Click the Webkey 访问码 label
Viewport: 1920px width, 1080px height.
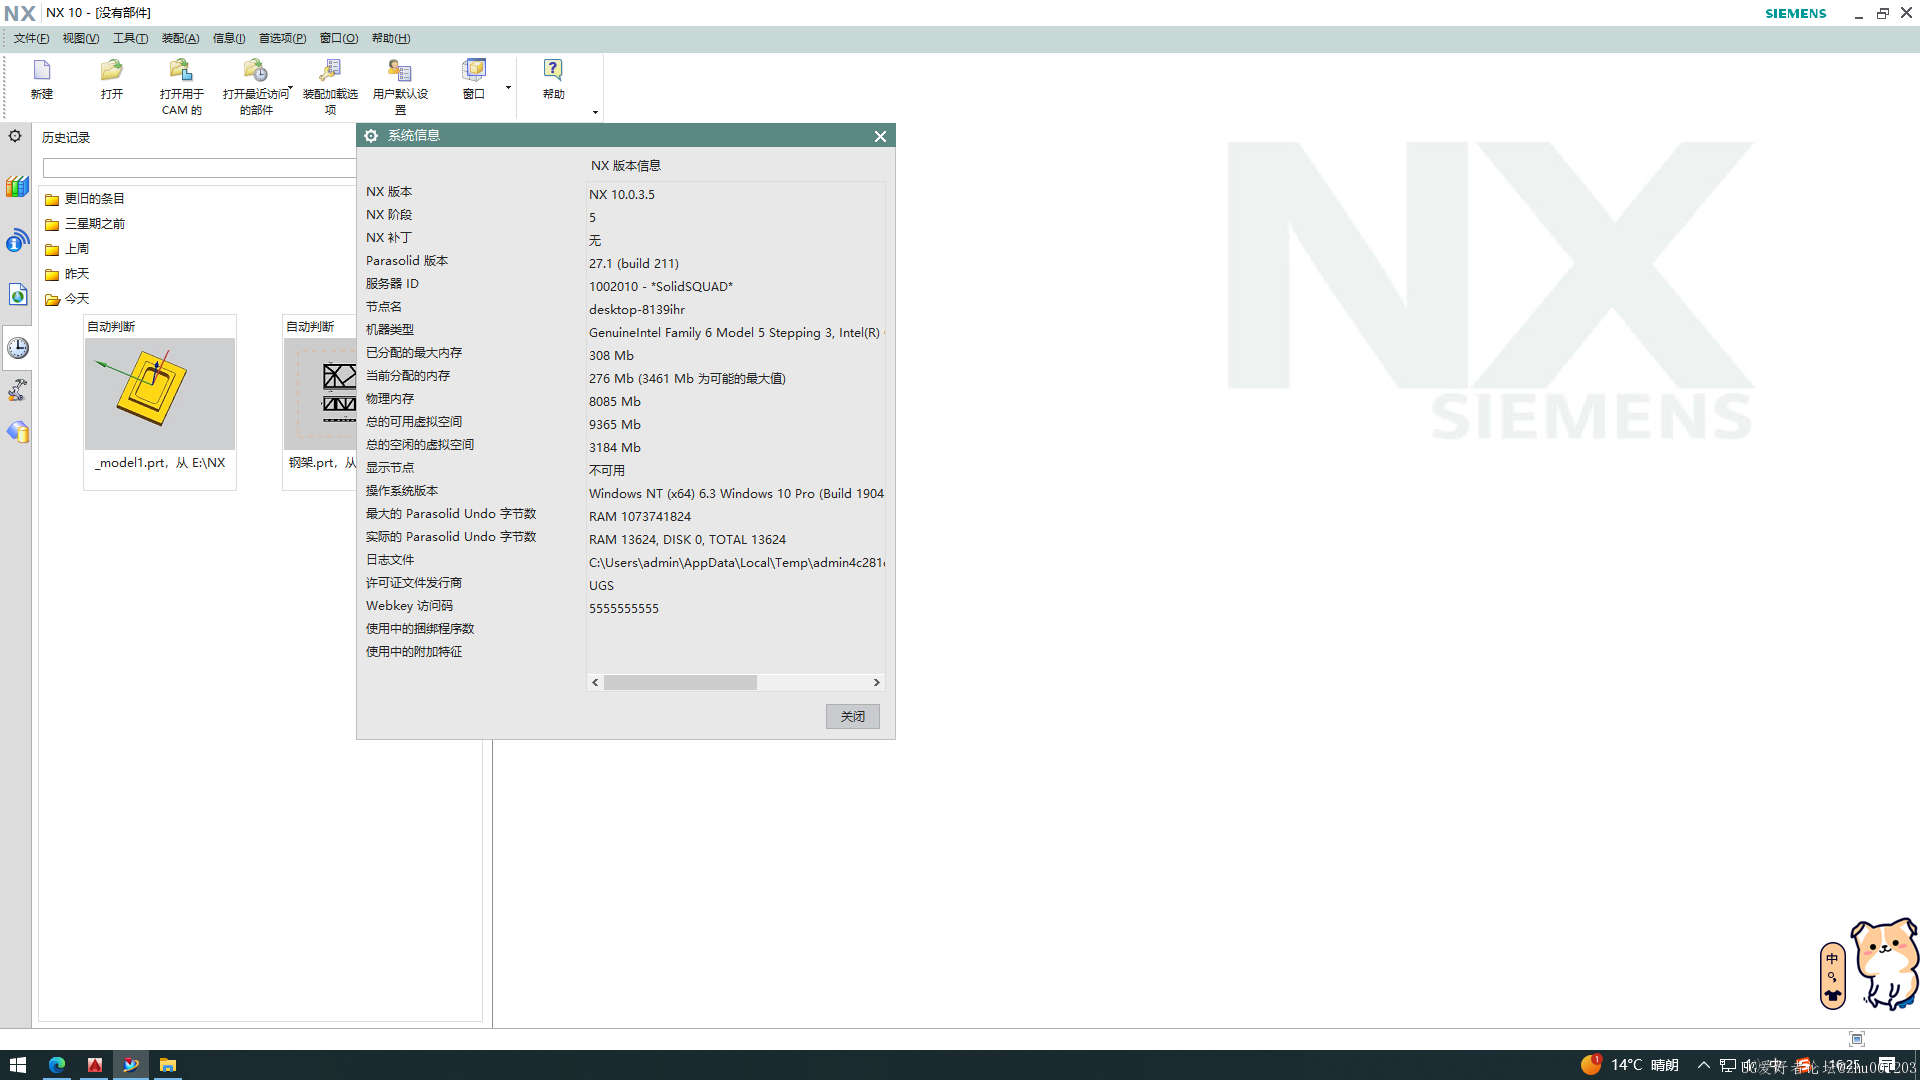tap(409, 606)
